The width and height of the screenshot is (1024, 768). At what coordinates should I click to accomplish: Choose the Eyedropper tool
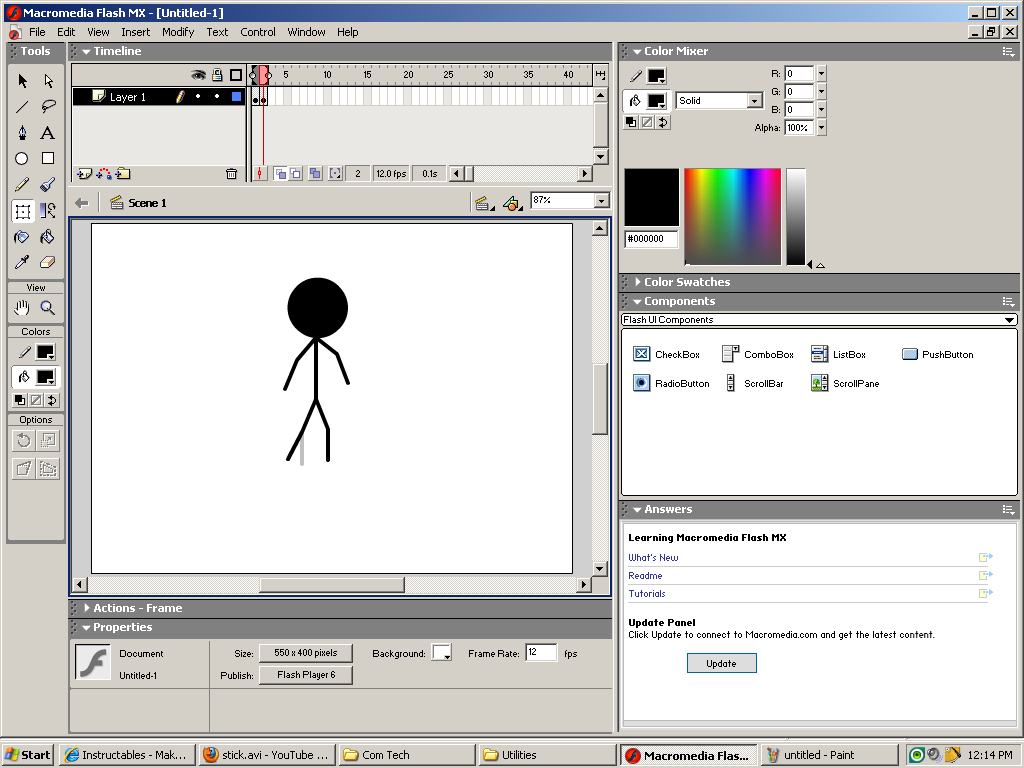pos(22,262)
